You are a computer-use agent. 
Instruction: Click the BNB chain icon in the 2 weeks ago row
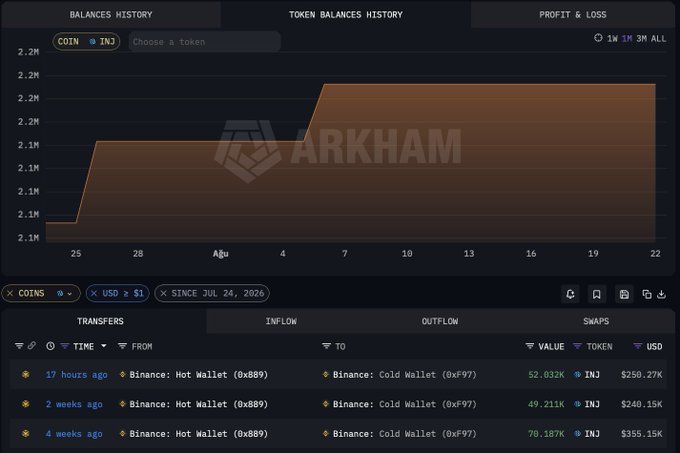click(26, 404)
